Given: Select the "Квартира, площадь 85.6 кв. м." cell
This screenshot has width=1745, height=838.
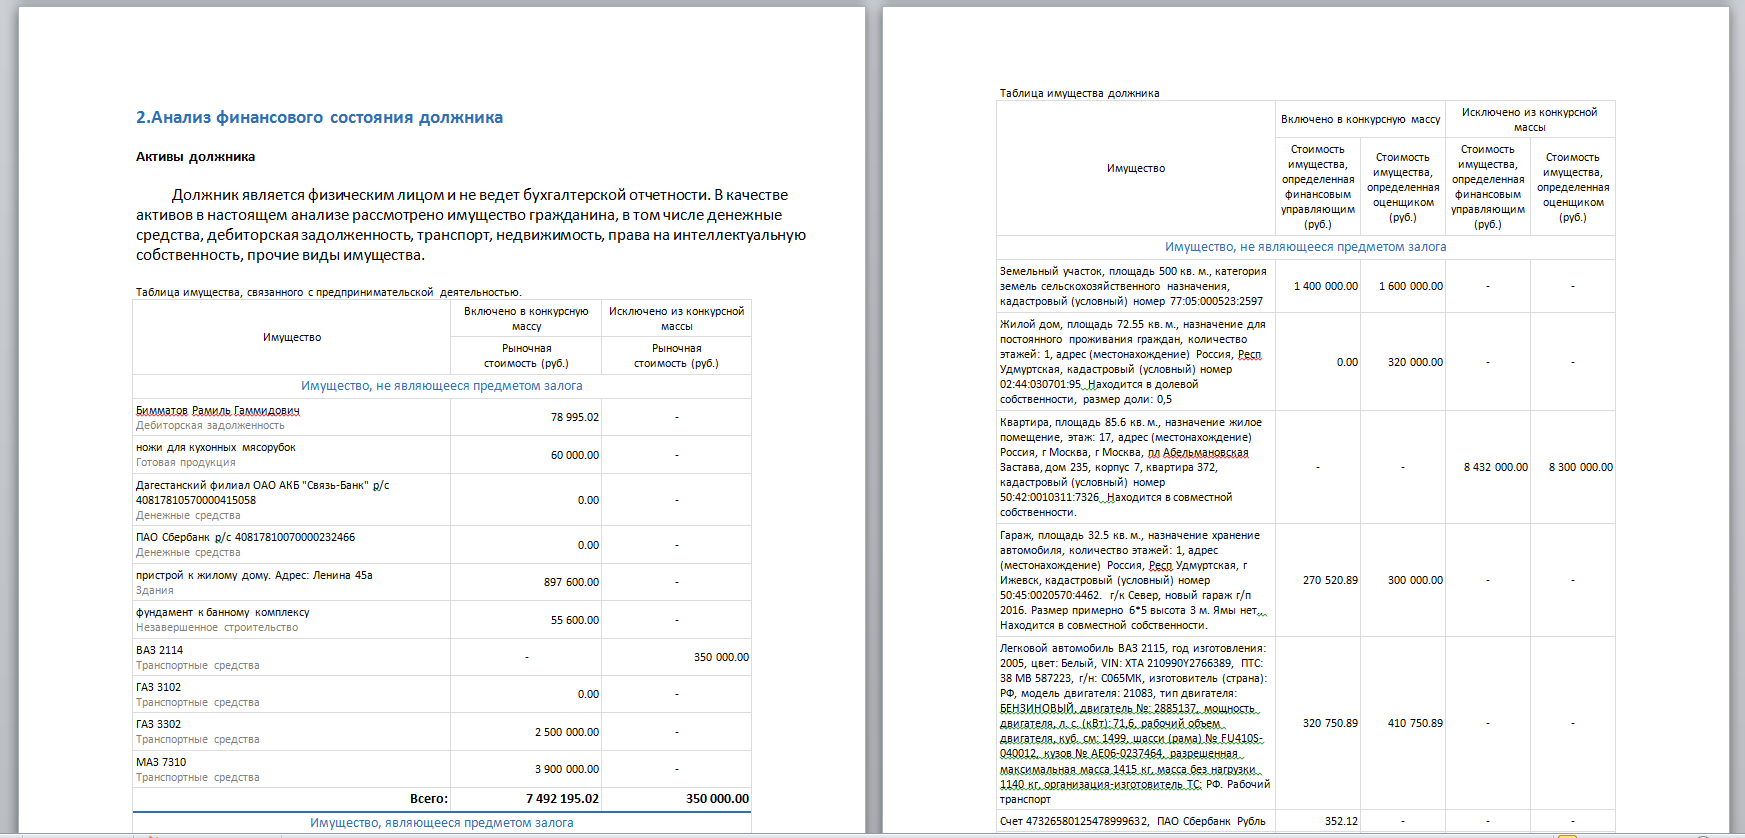Looking at the screenshot, I should point(1130,467).
